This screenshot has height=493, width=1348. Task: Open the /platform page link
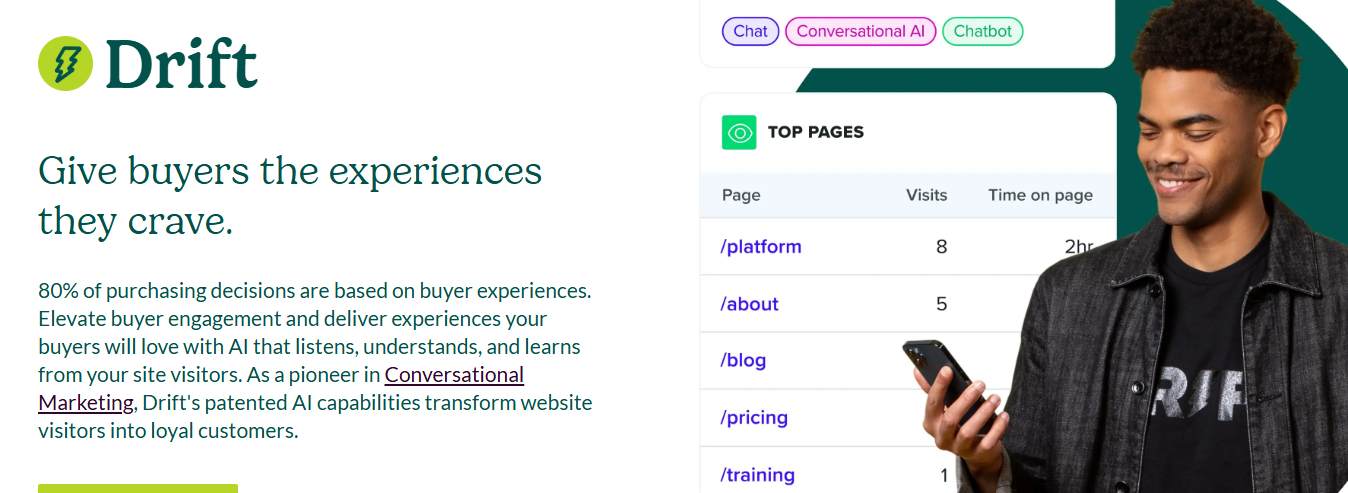pos(761,246)
